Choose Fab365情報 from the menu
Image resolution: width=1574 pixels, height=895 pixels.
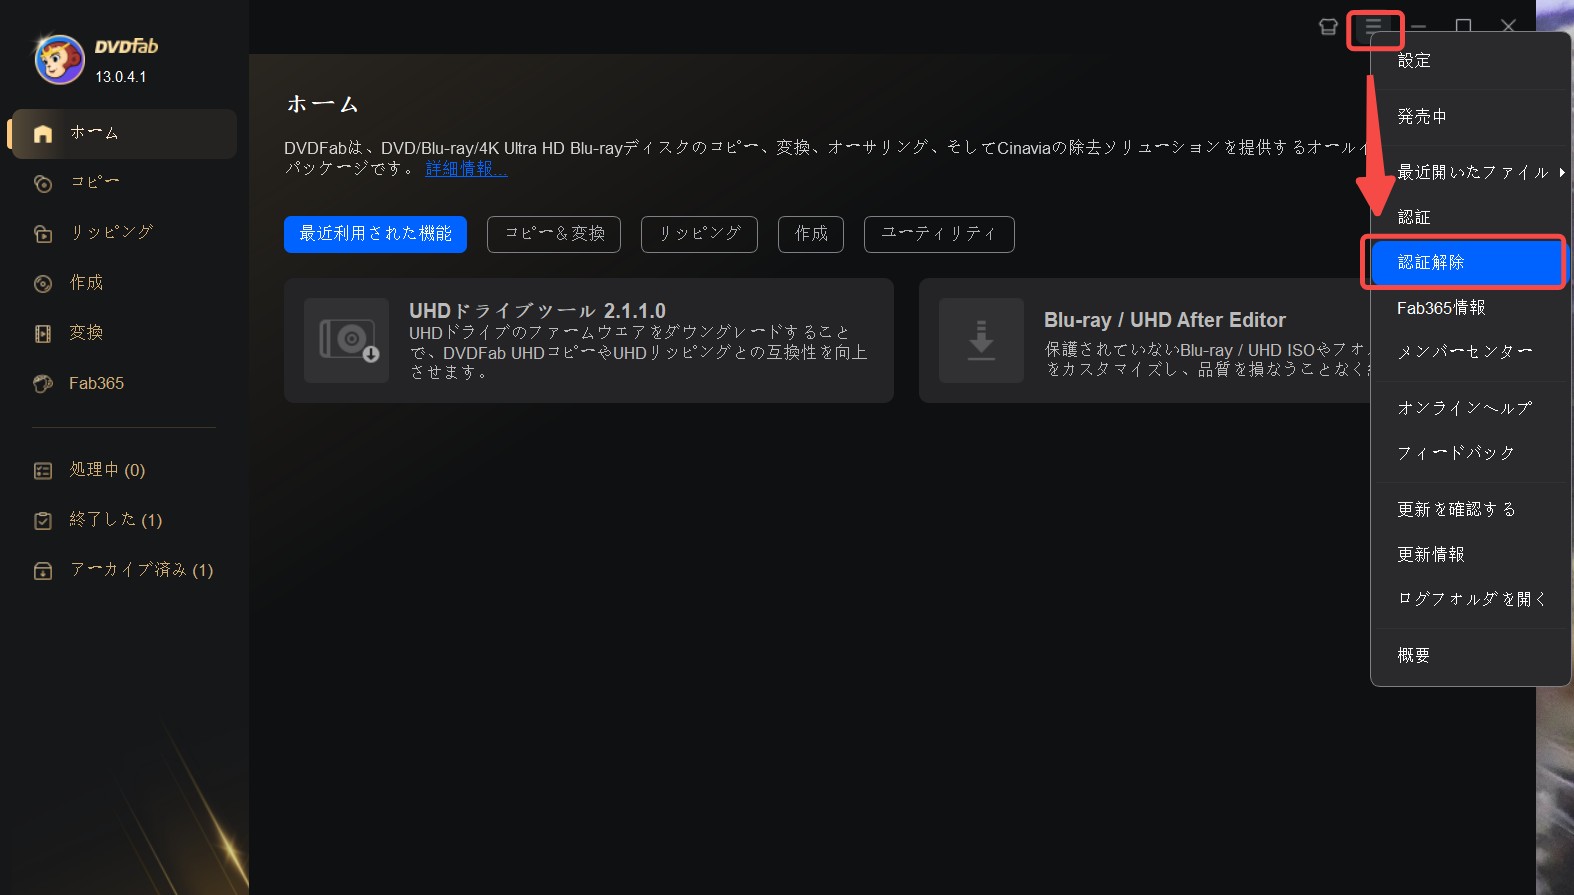pyautogui.click(x=1470, y=308)
